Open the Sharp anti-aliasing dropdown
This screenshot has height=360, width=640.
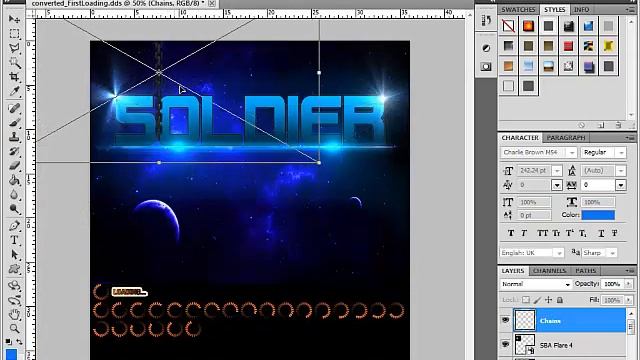tap(612, 253)
